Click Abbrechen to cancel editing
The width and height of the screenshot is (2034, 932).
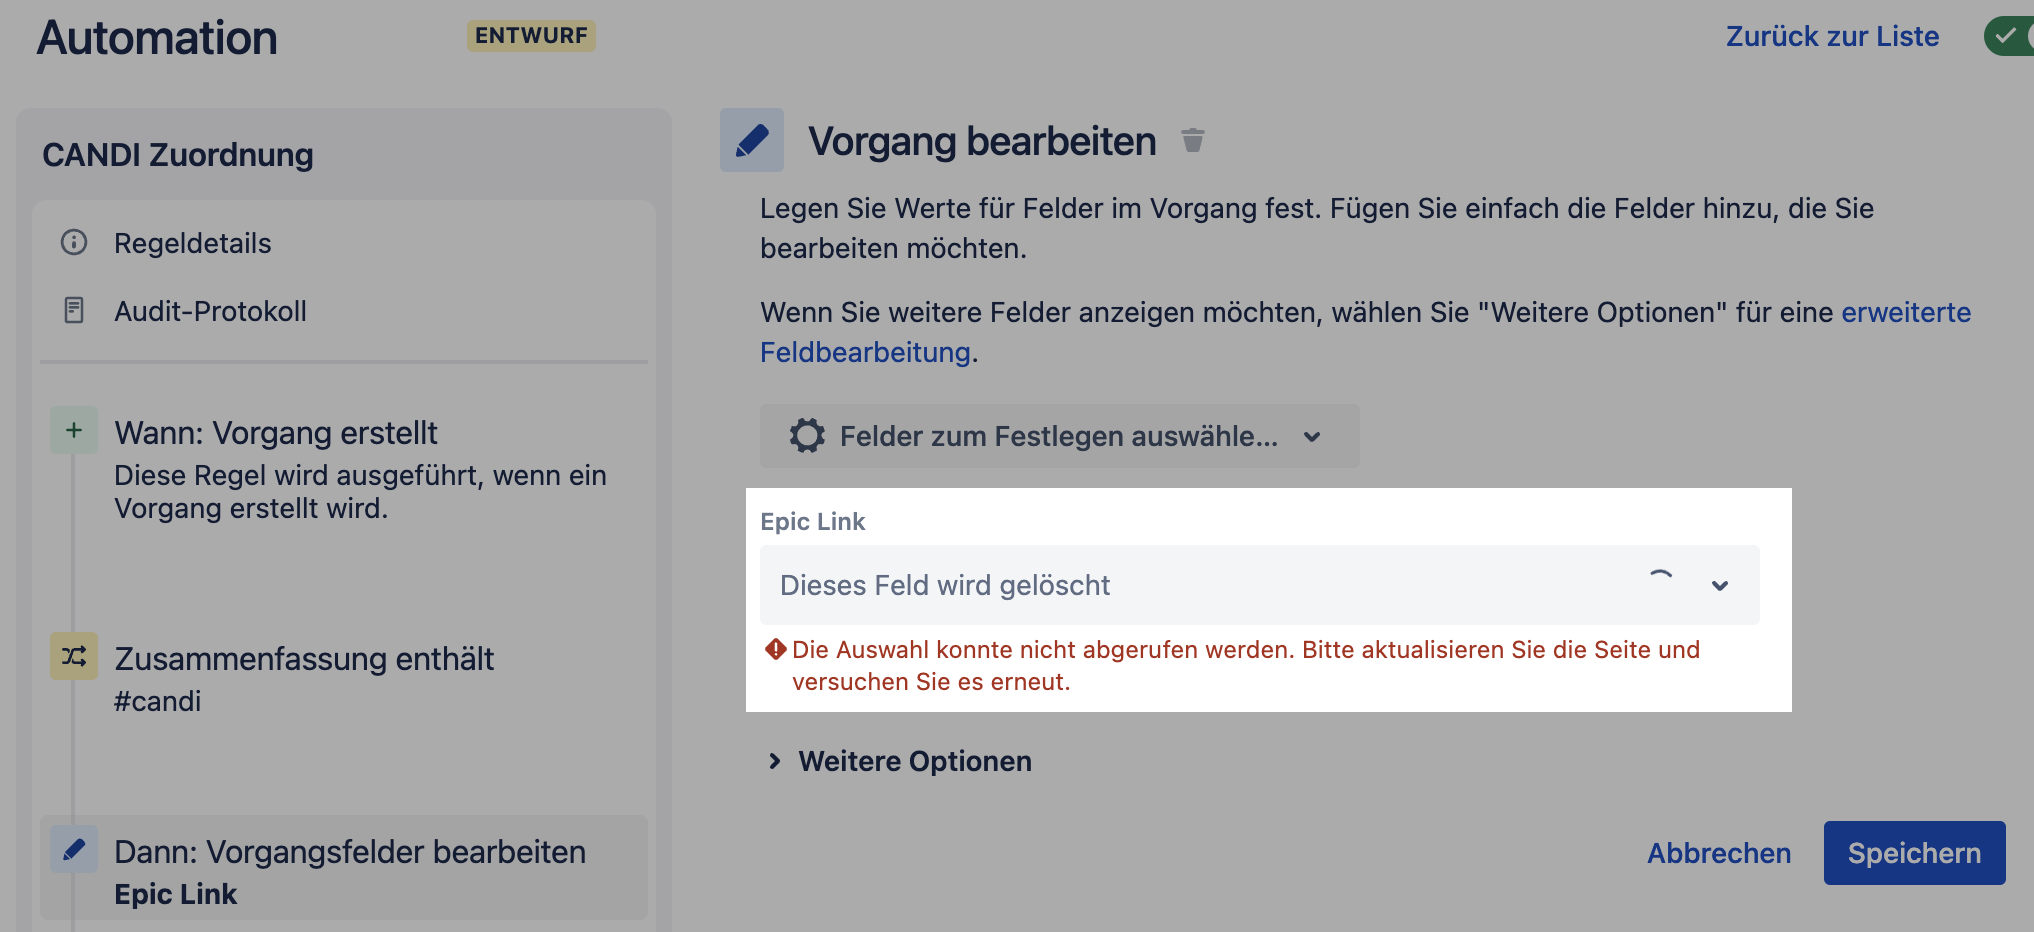point(1719,853)
